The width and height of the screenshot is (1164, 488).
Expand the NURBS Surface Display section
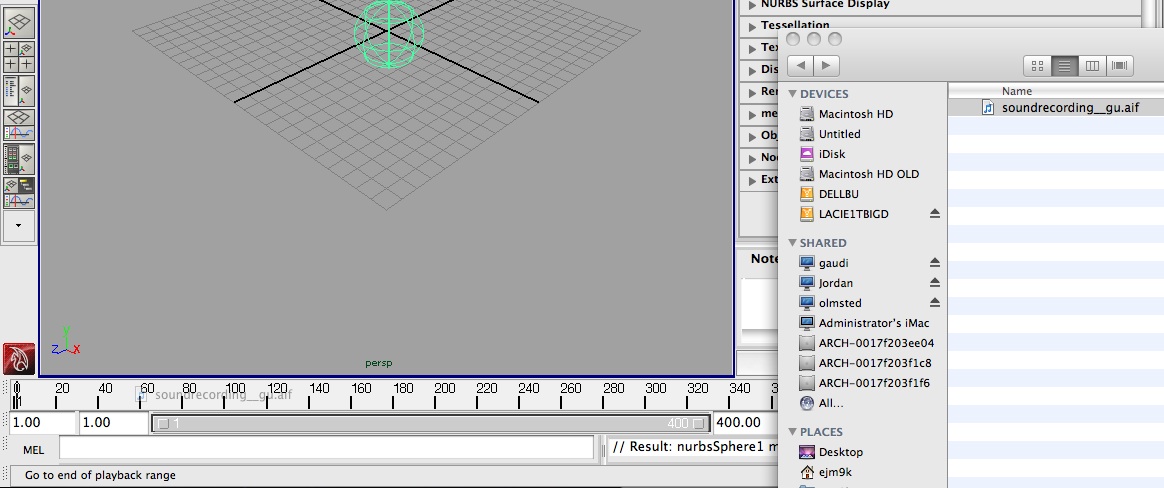click(x=752, y=4)
